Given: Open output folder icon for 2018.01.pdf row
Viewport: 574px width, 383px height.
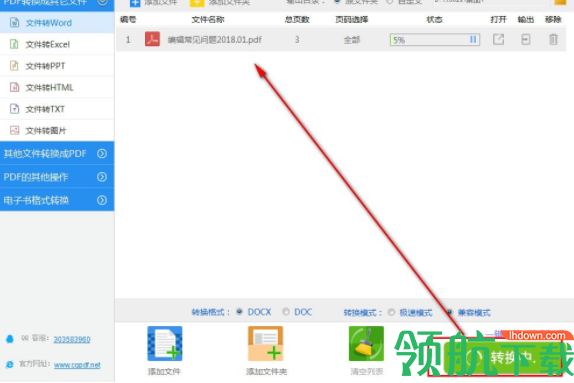Looking at the screenshot, I should point(526,39).
